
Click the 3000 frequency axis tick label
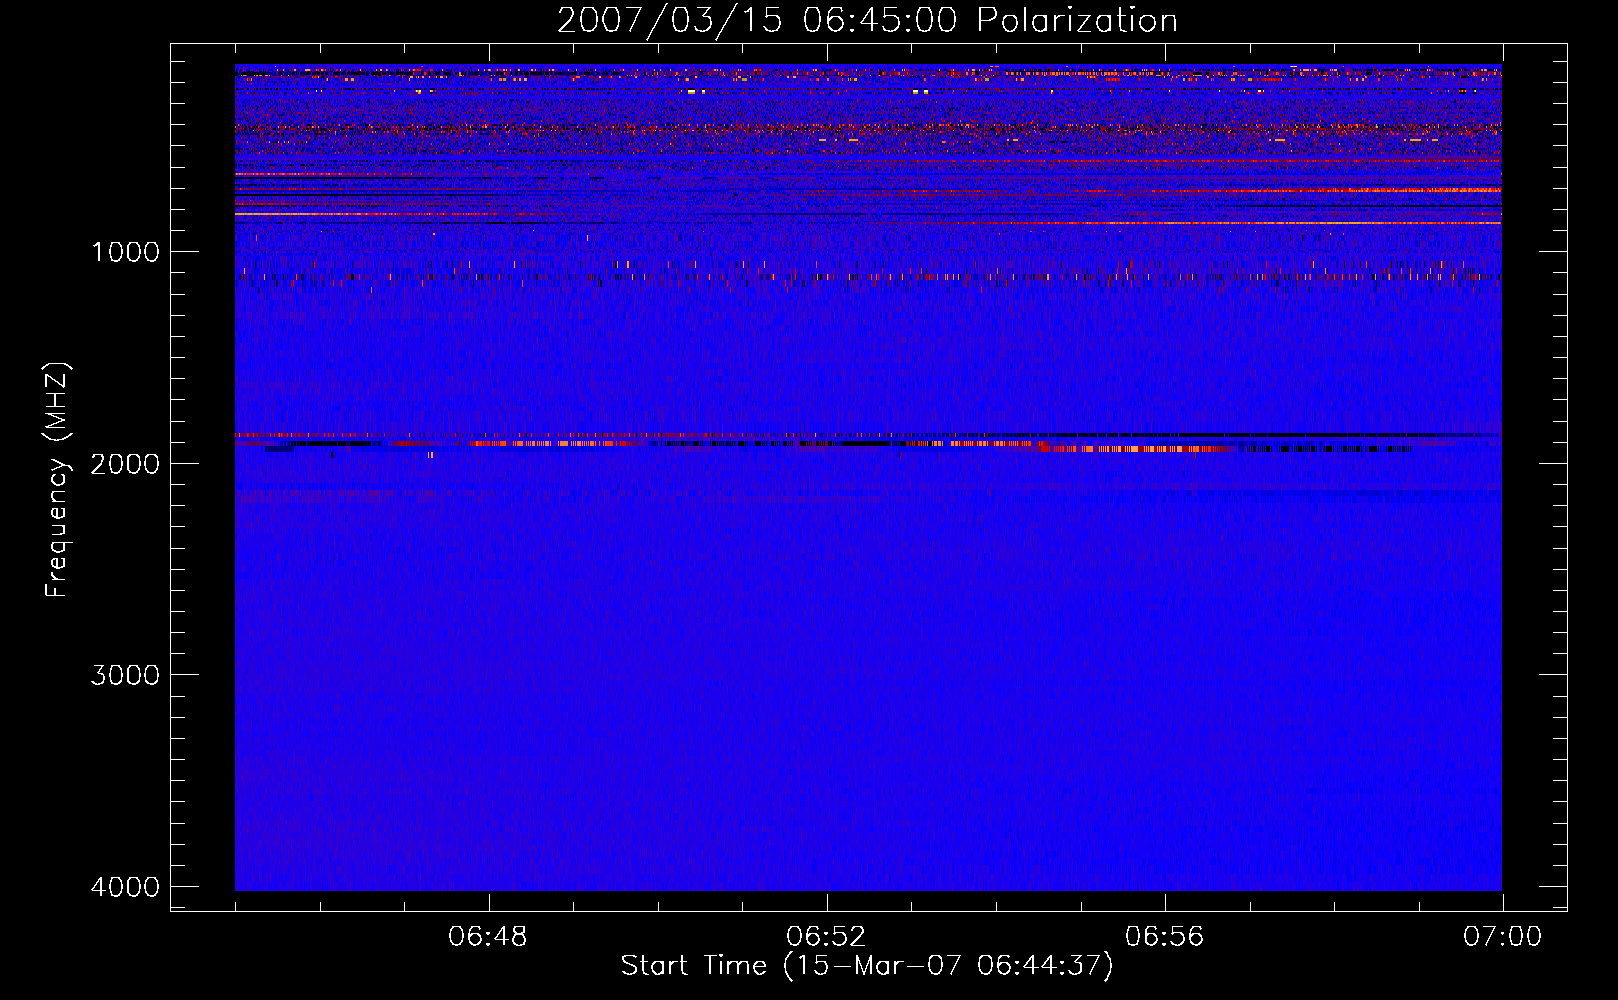point(125,675)
